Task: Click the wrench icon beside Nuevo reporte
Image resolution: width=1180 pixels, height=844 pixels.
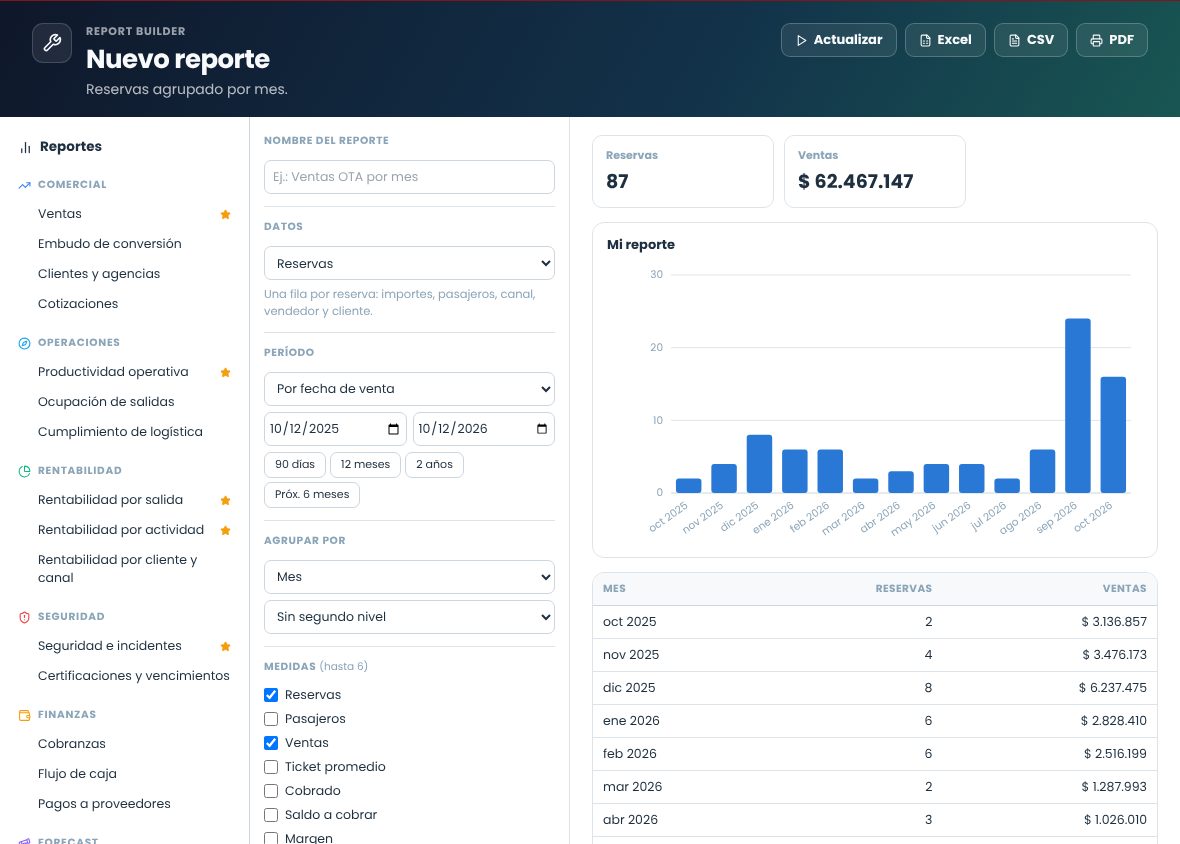Action: point(52,43)
